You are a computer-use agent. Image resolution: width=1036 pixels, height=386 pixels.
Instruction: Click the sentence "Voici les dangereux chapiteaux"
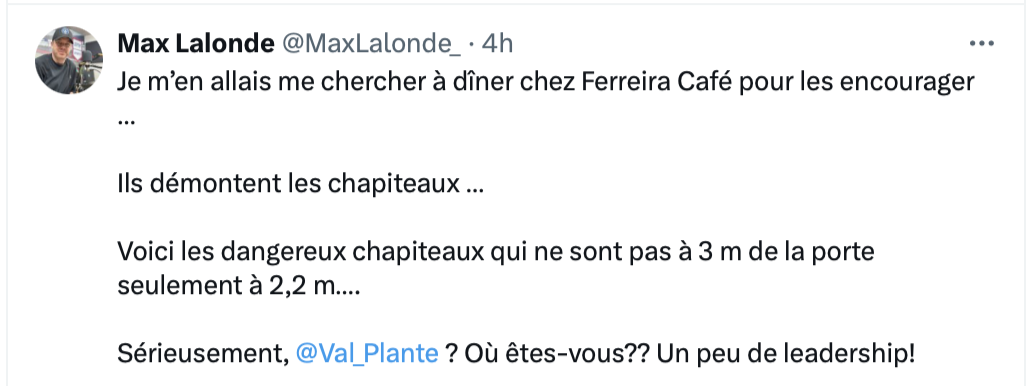click(301, 252)
